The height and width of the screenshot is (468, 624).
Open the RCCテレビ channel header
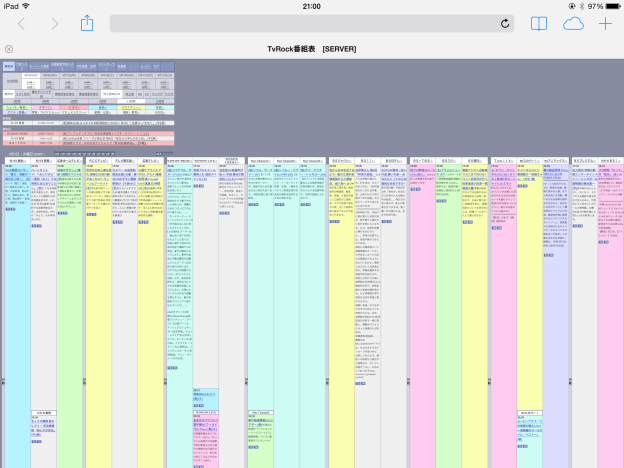coord(99,161)
